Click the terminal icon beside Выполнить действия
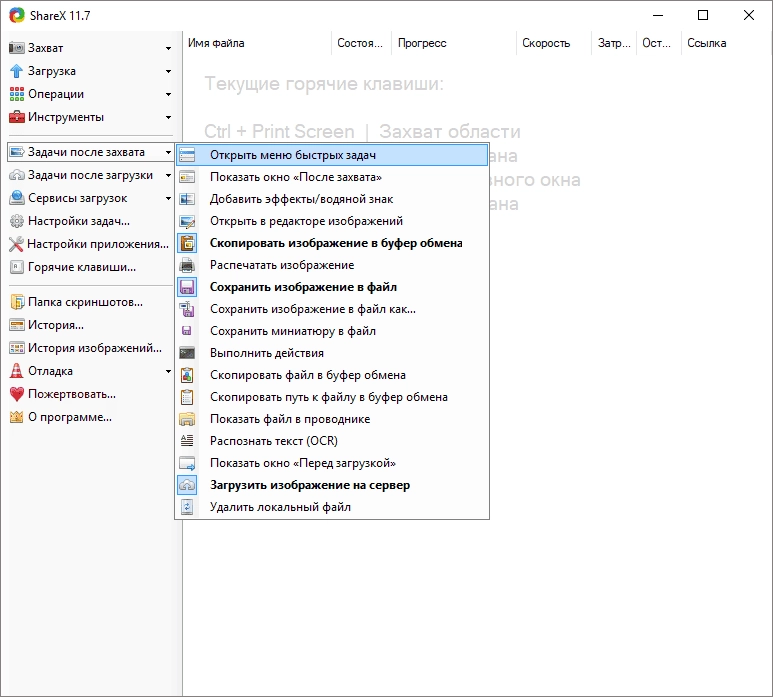The image size is (773, 697). coord(187,353)
